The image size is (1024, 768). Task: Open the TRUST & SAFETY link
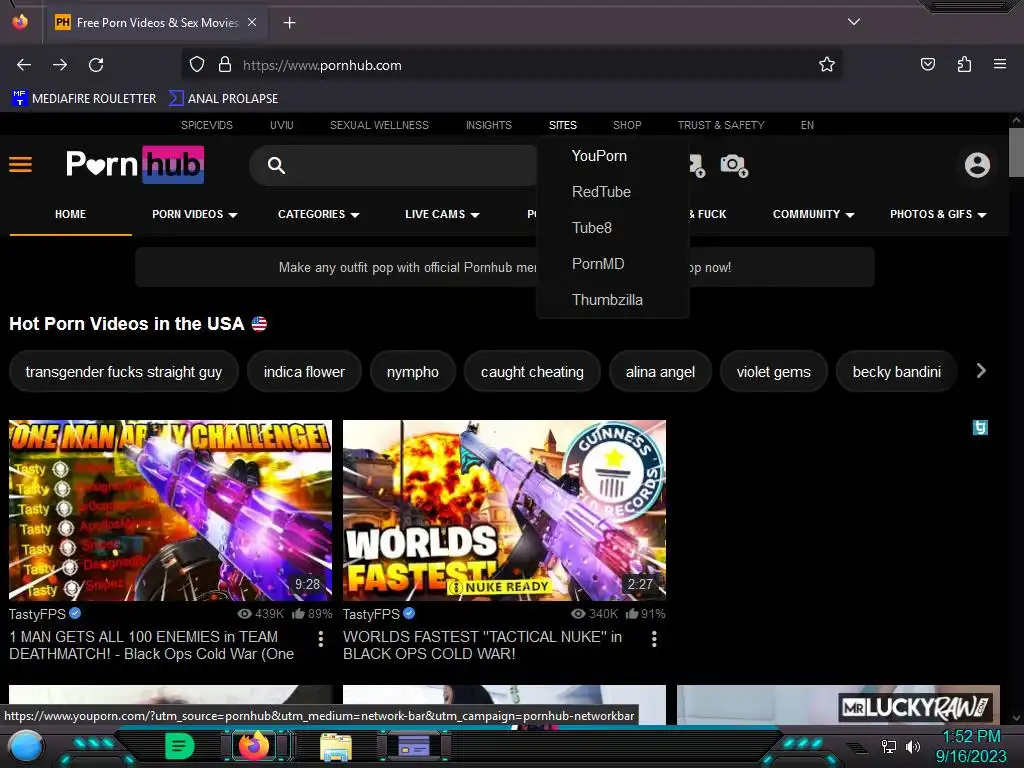[721, 125]
